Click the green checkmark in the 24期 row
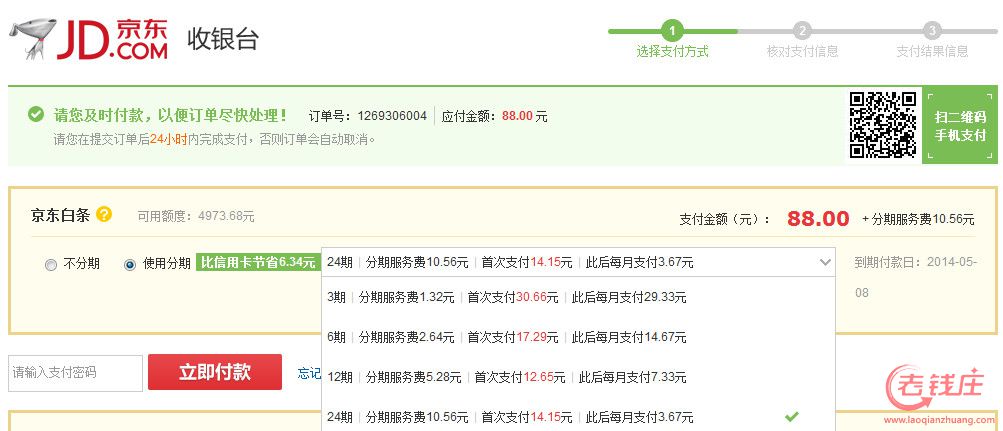Viewport: 1003px width, 431px height. (792, 416)
